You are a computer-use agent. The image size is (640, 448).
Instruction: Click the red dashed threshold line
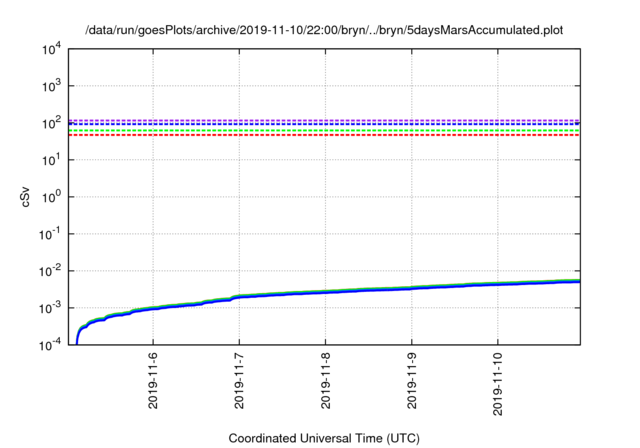pyautogui.click(x=324, y=135)
